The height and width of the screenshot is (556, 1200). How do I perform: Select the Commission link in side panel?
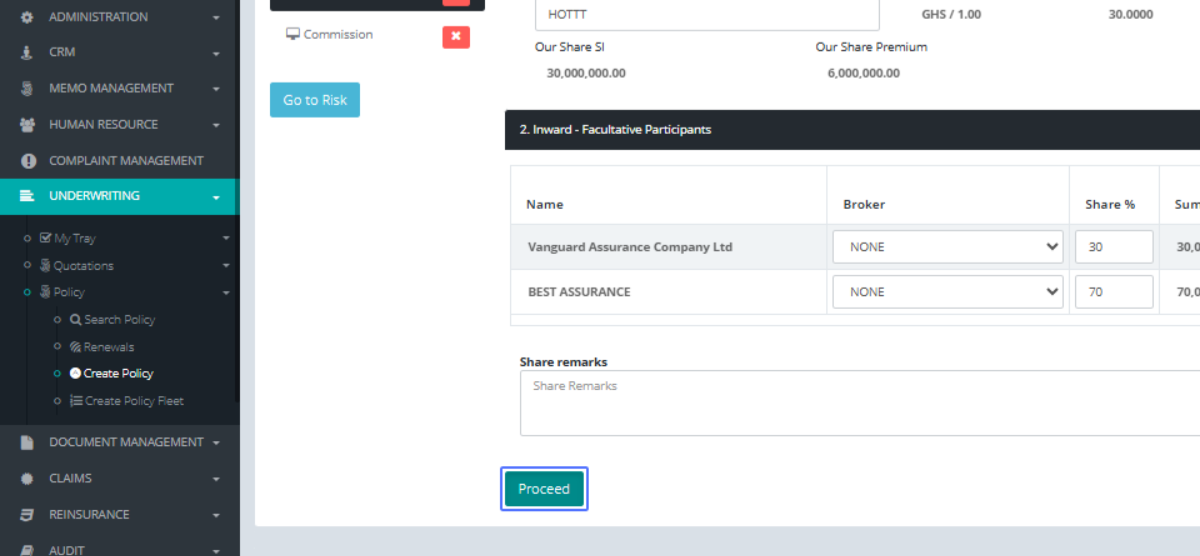[337, 35]
